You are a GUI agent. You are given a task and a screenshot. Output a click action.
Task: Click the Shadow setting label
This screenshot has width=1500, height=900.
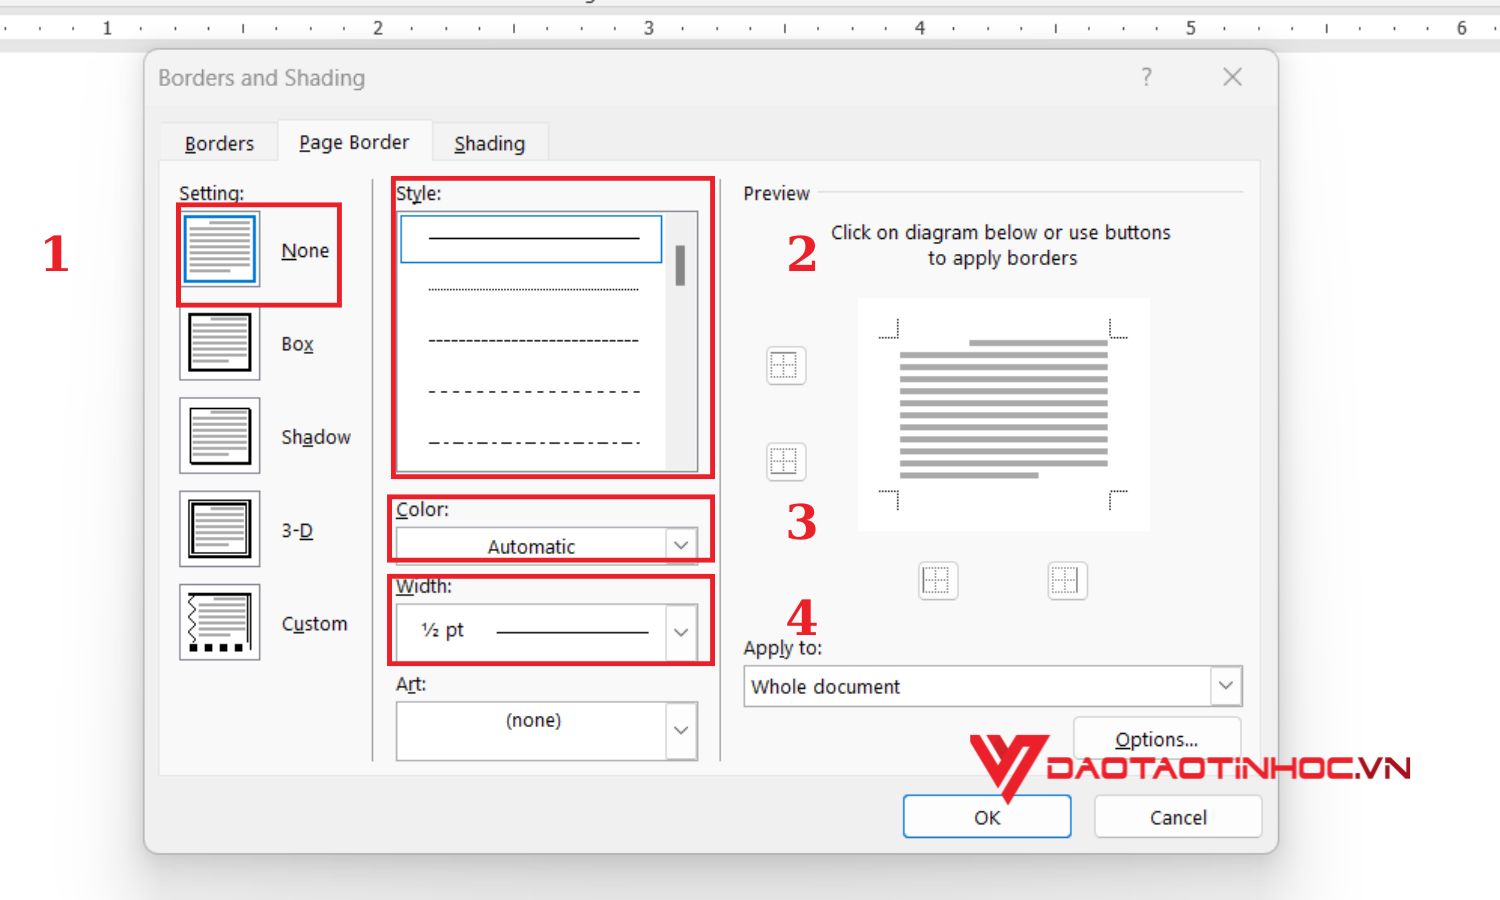tap(316, 437)
